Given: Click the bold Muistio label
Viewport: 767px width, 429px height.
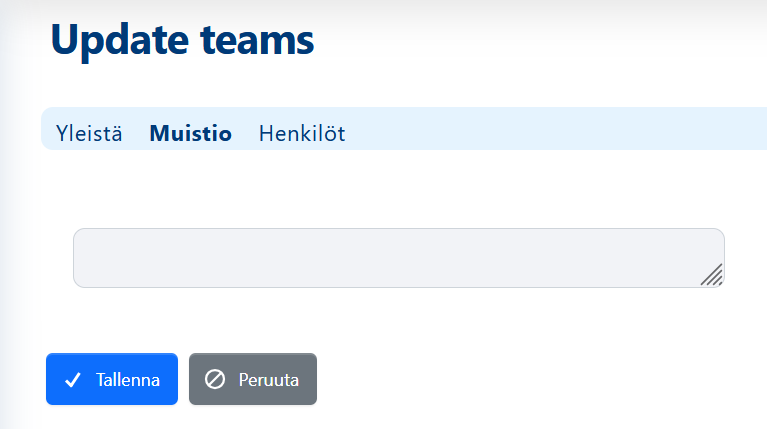Looking at the screenshot, I should (x=190, y=134).
